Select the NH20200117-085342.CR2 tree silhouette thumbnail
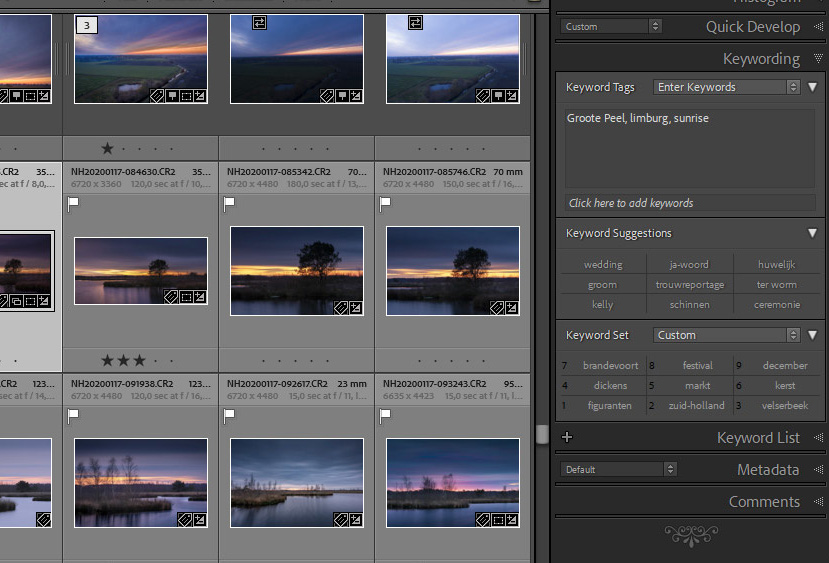Screen dimensions: 829x563 click(x=297, y=271)
